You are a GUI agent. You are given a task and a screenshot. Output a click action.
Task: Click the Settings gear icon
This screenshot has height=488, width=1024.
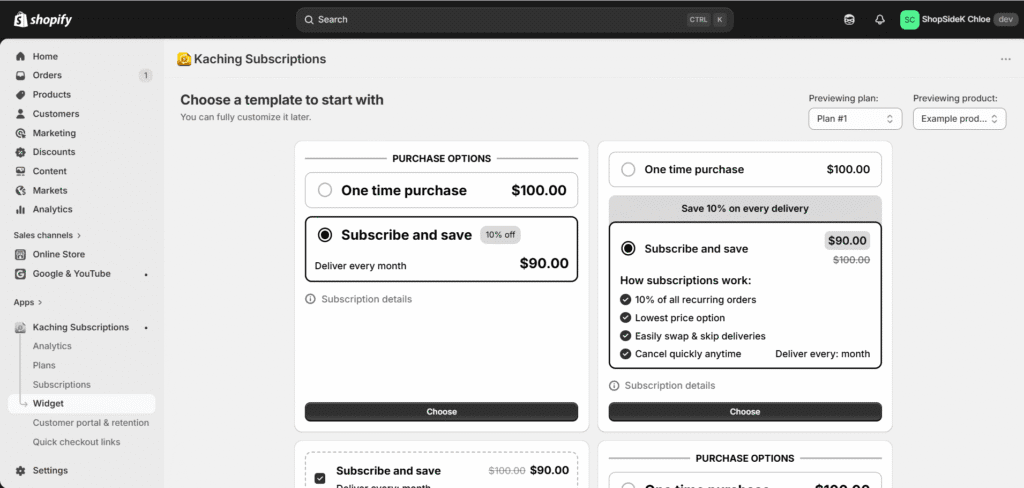coord(20,470)
